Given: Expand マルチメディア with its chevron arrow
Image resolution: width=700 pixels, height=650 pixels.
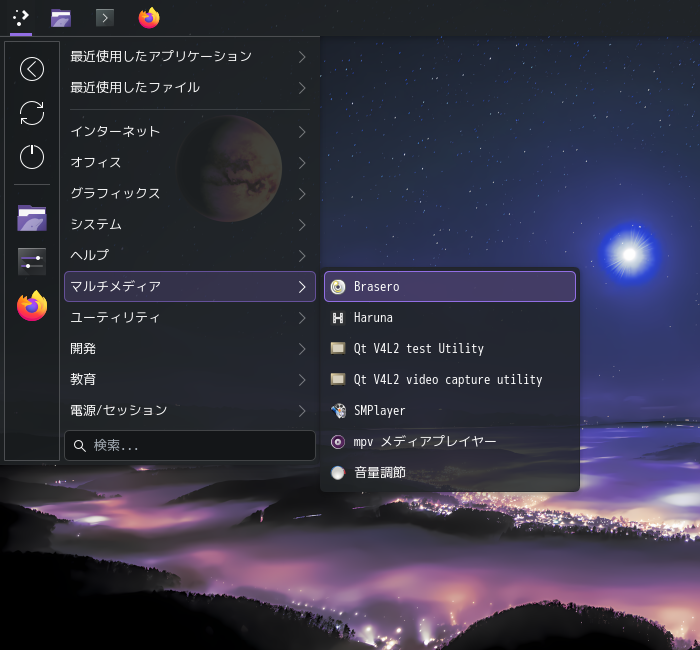Looking at the screenshot, I should coord(302,287).
